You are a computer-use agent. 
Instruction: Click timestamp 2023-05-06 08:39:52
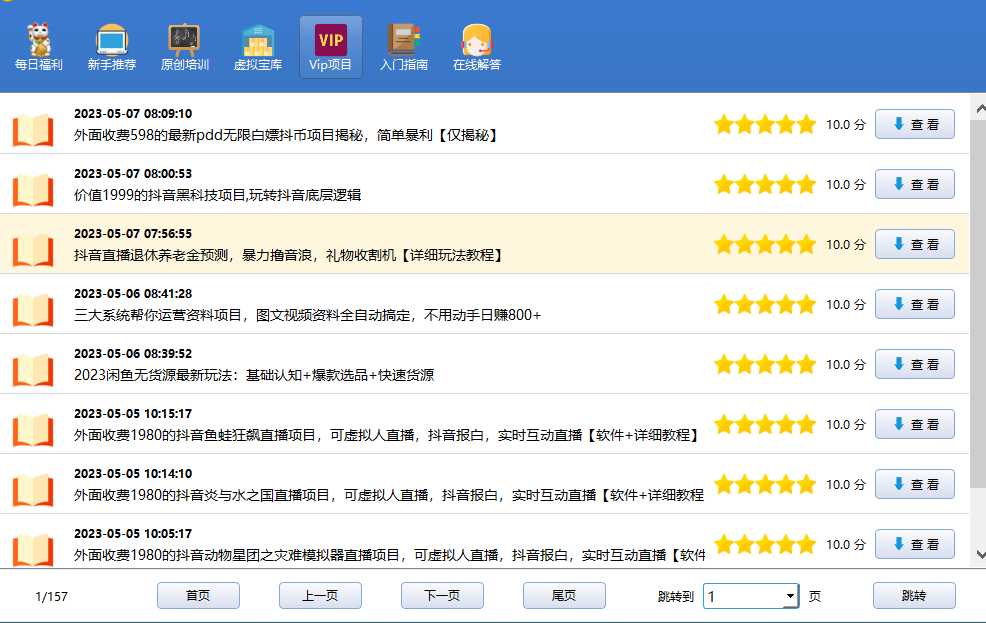133,354
